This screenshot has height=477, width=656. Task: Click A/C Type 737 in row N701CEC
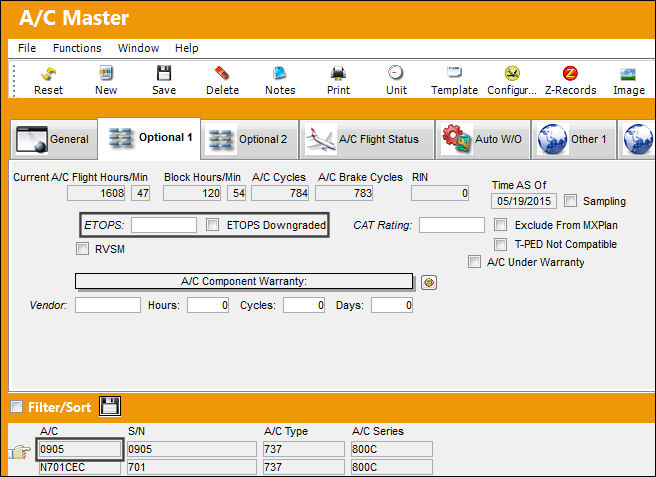click(304, 467)
